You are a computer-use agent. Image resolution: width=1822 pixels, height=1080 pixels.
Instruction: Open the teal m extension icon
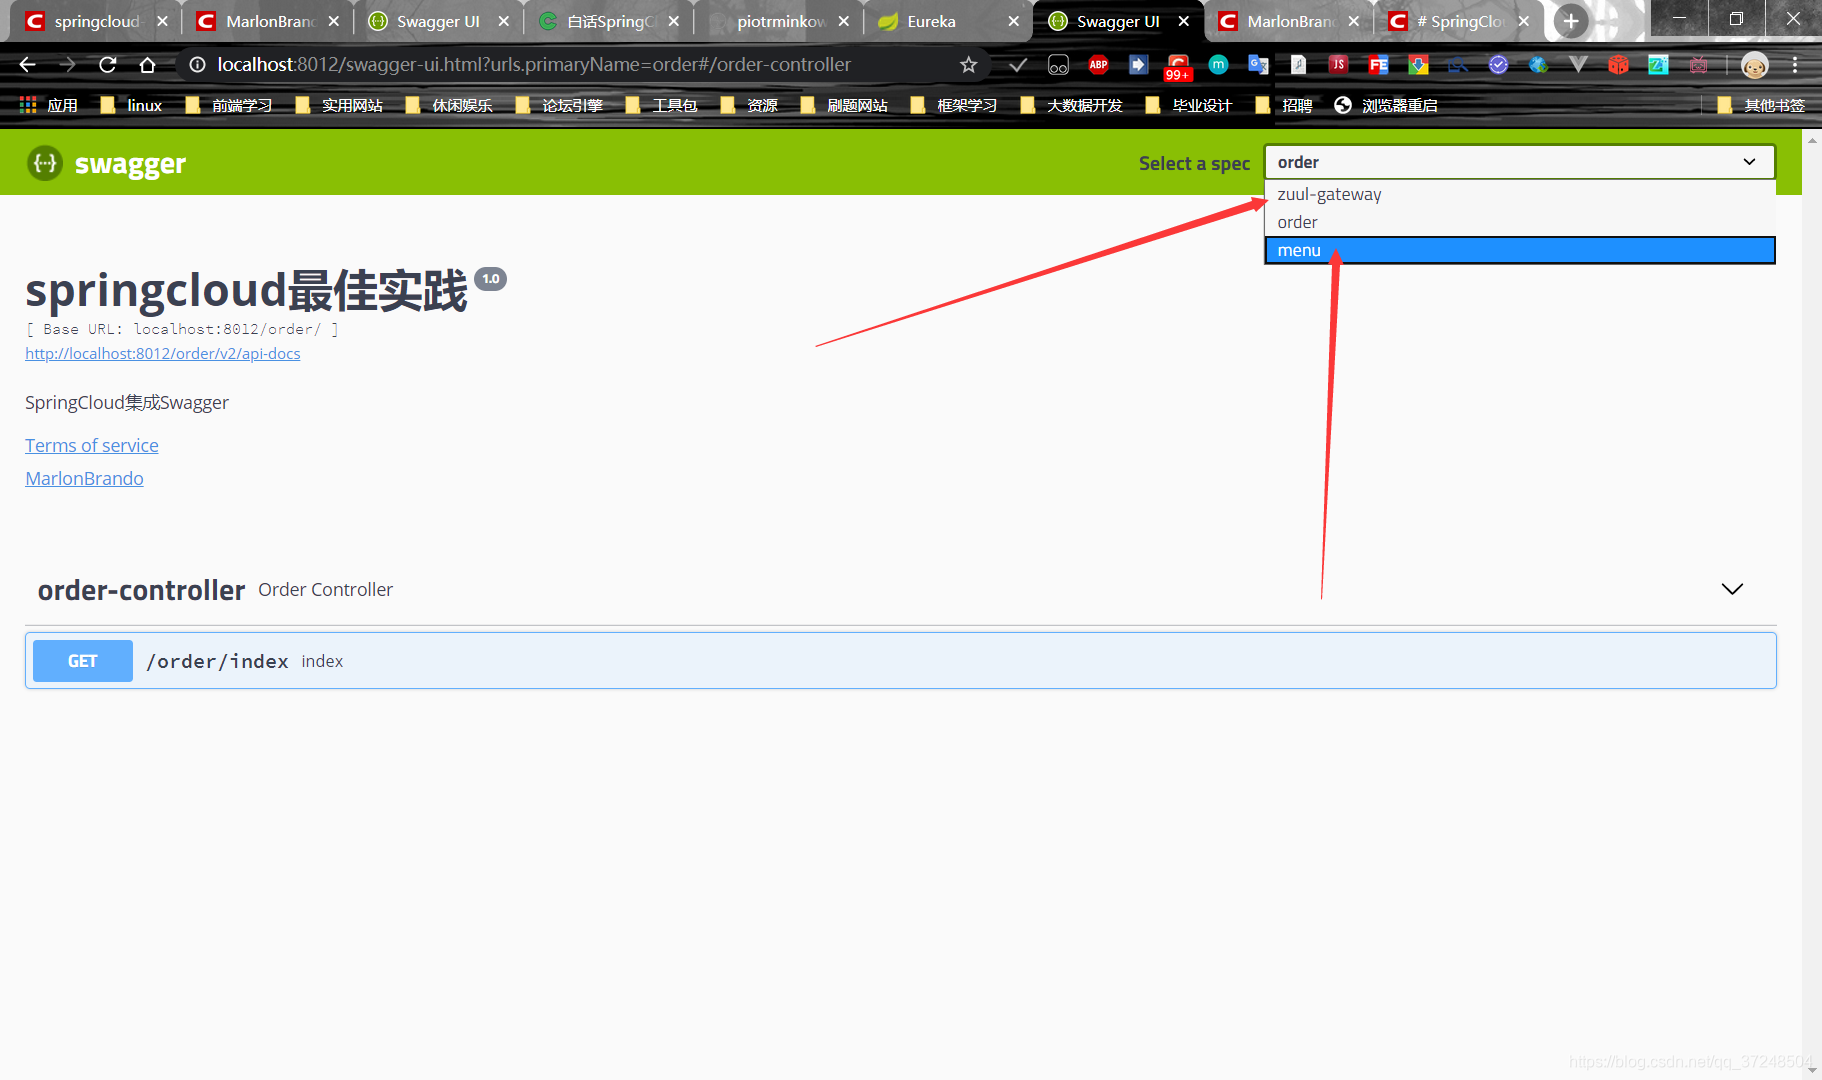coord(1218,65)
